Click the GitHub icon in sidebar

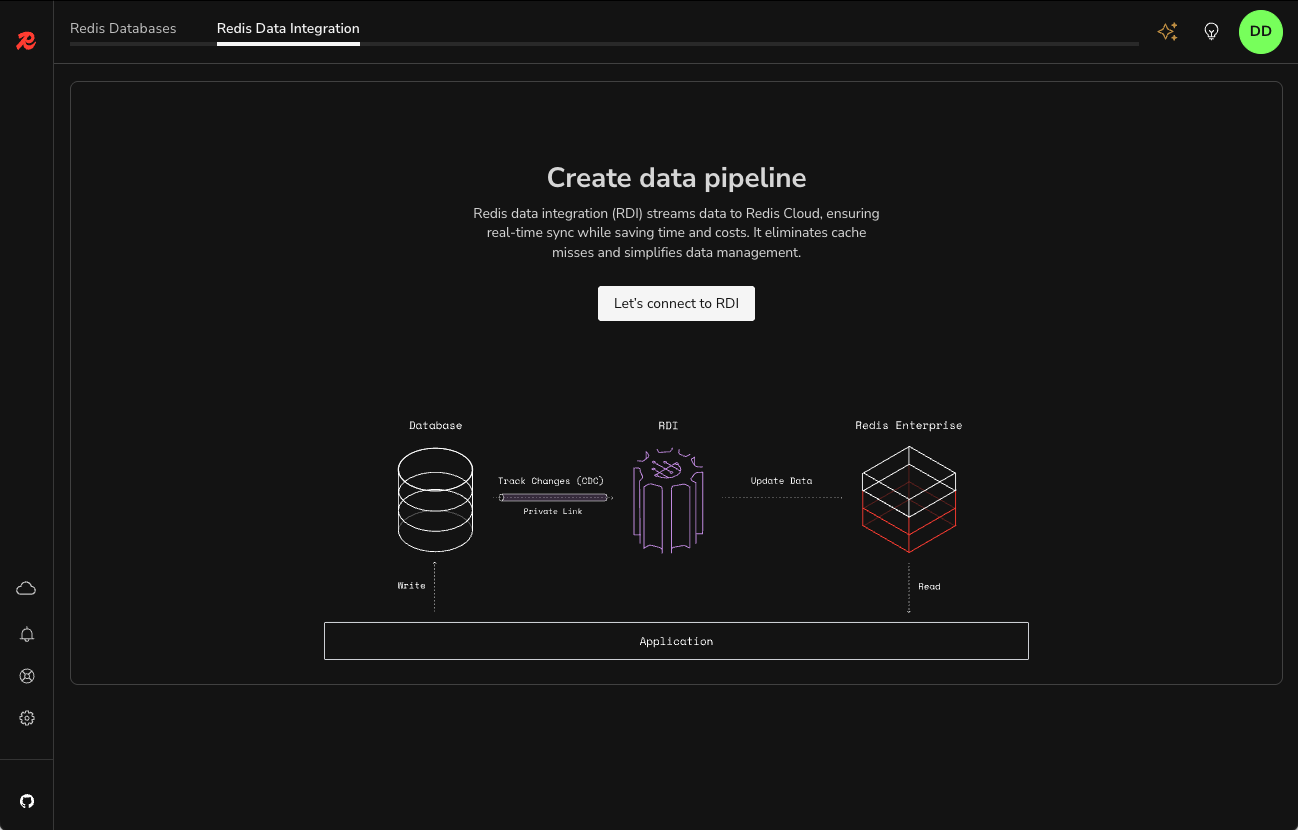click(x=27, y=801)
